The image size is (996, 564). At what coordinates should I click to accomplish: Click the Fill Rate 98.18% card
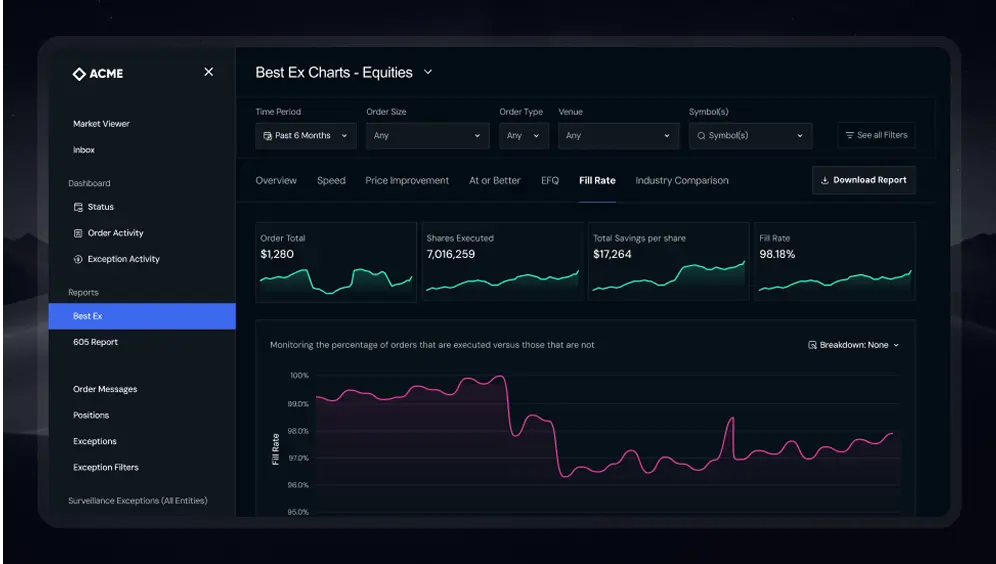click(x=835, y=262)
